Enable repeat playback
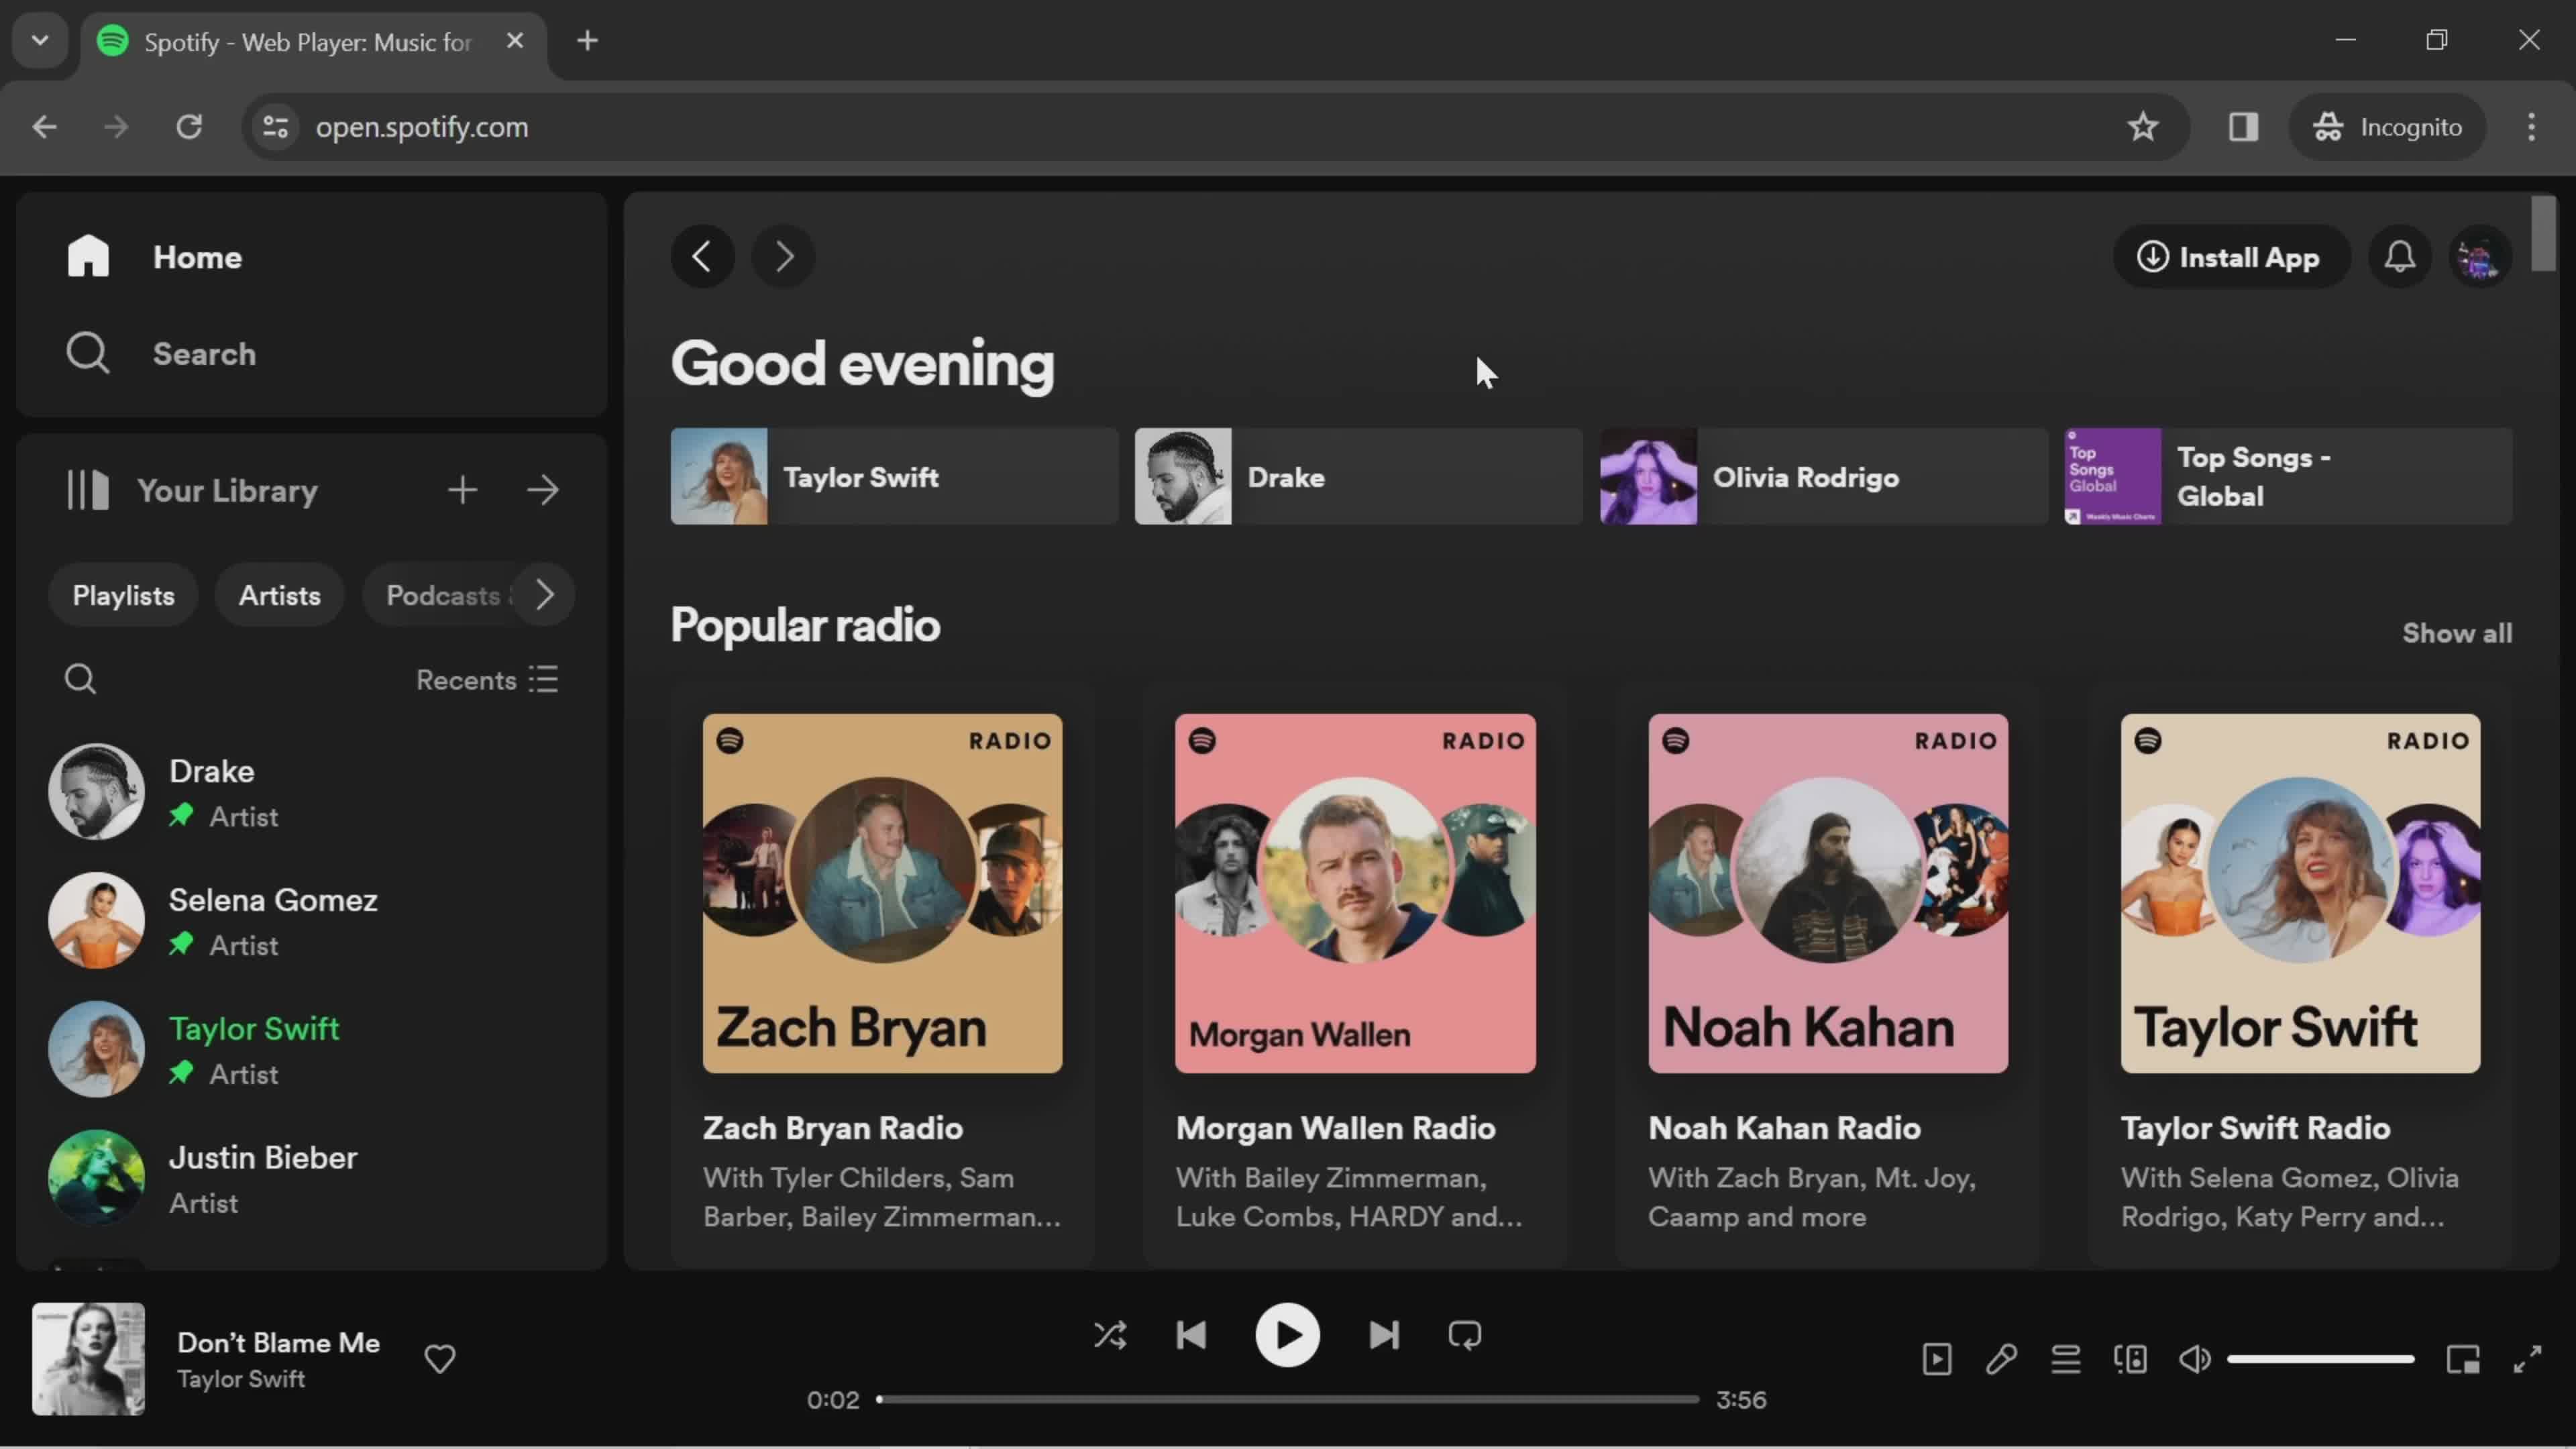The width and height of the screenshot is (2576, 1449). (x=1465, y=1336)
